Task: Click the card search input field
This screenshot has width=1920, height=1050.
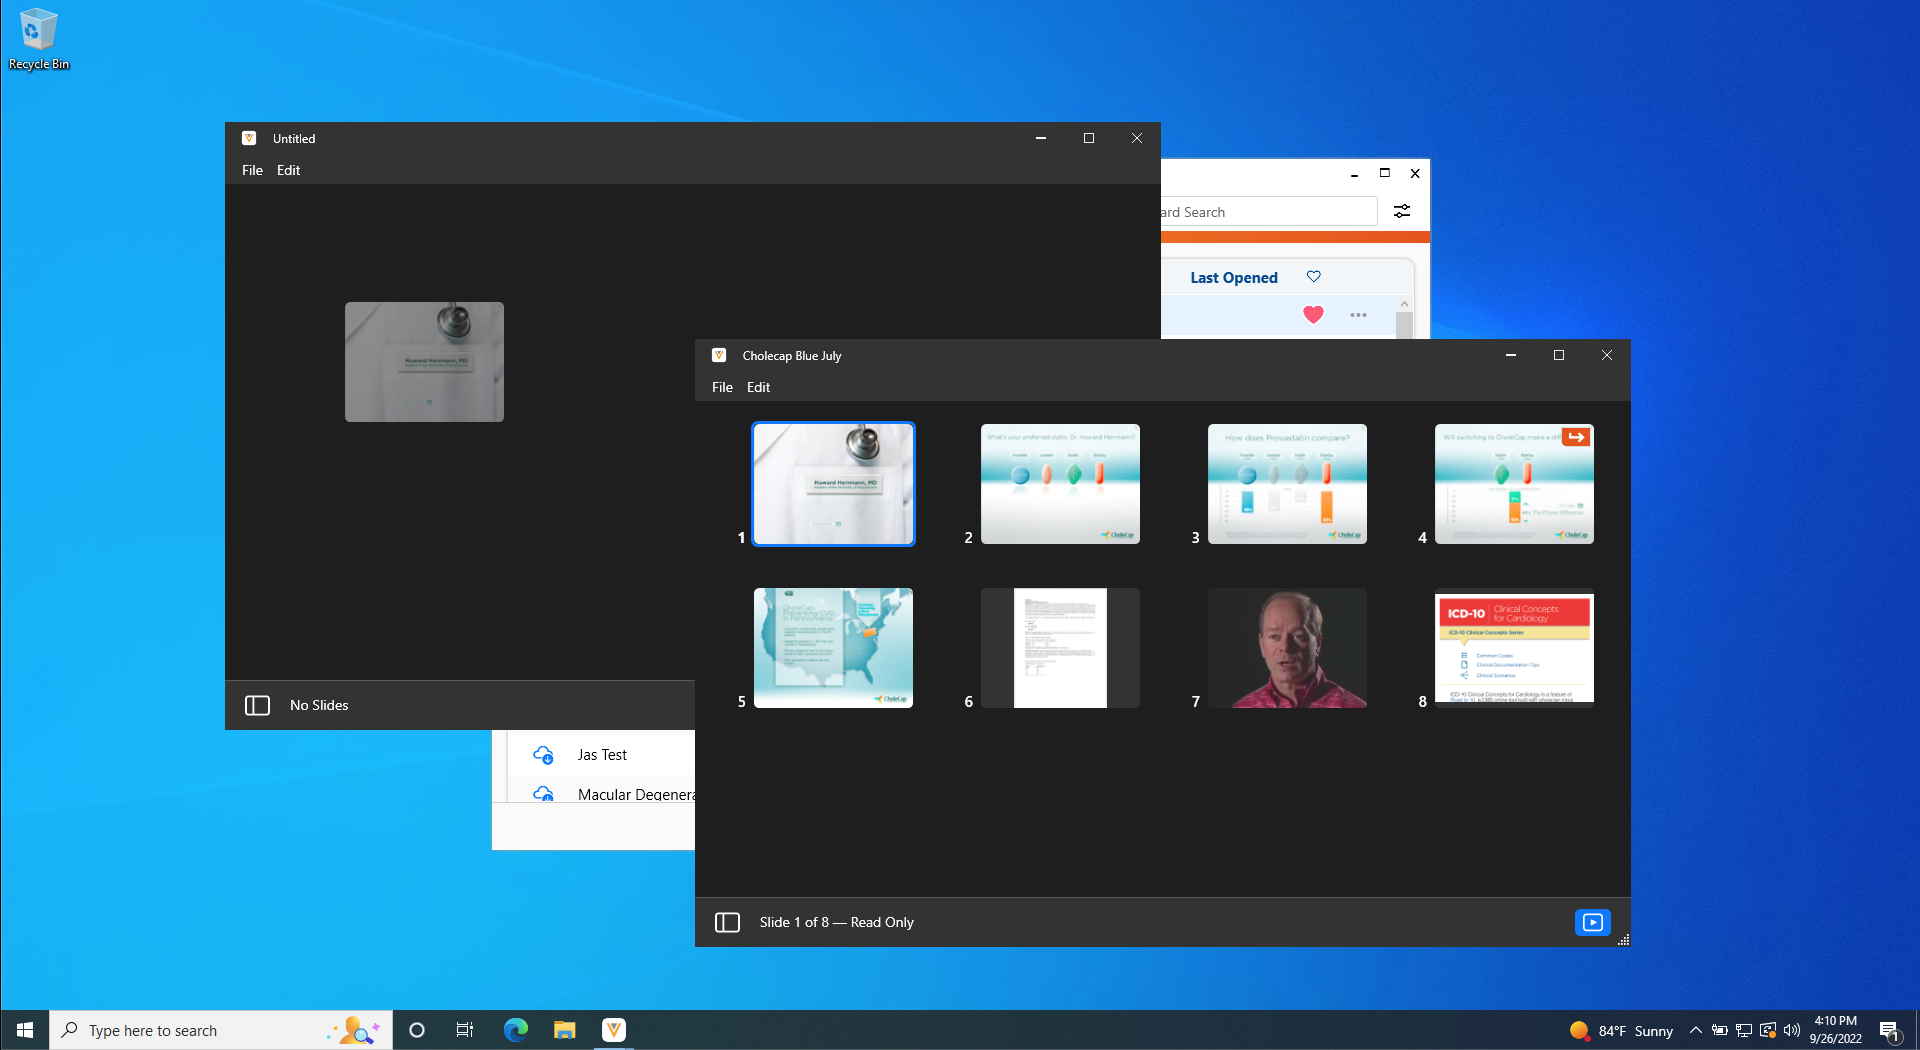Action: [1265, 212]
